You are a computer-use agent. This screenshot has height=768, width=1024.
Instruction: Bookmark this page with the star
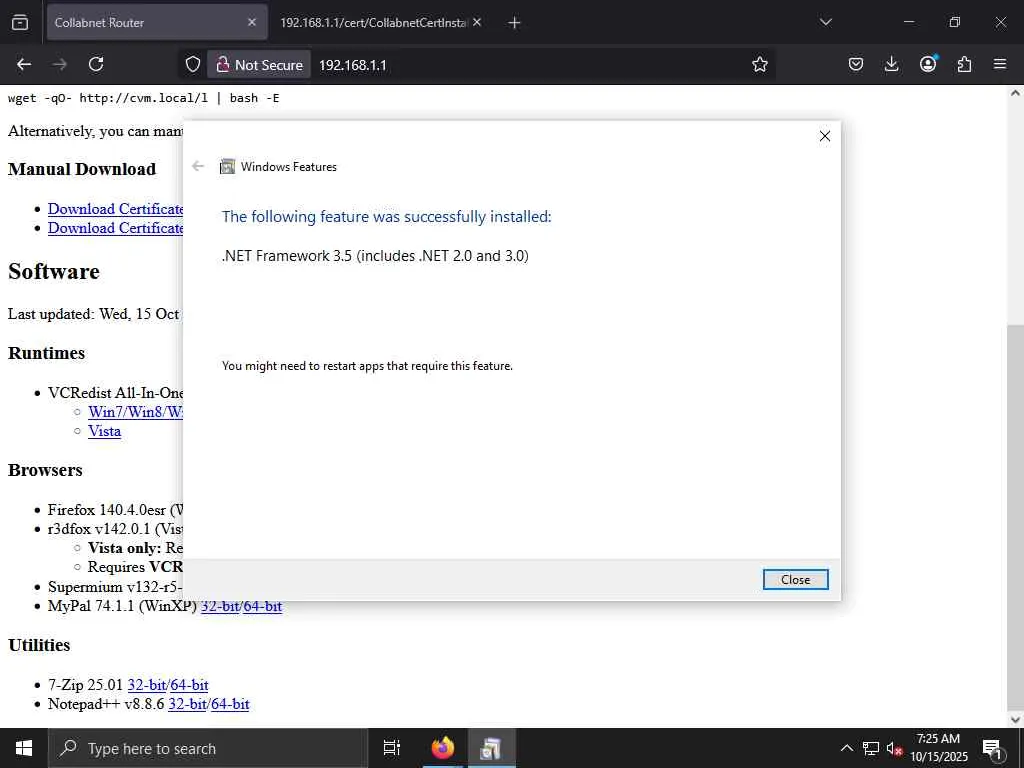(760, 64)
